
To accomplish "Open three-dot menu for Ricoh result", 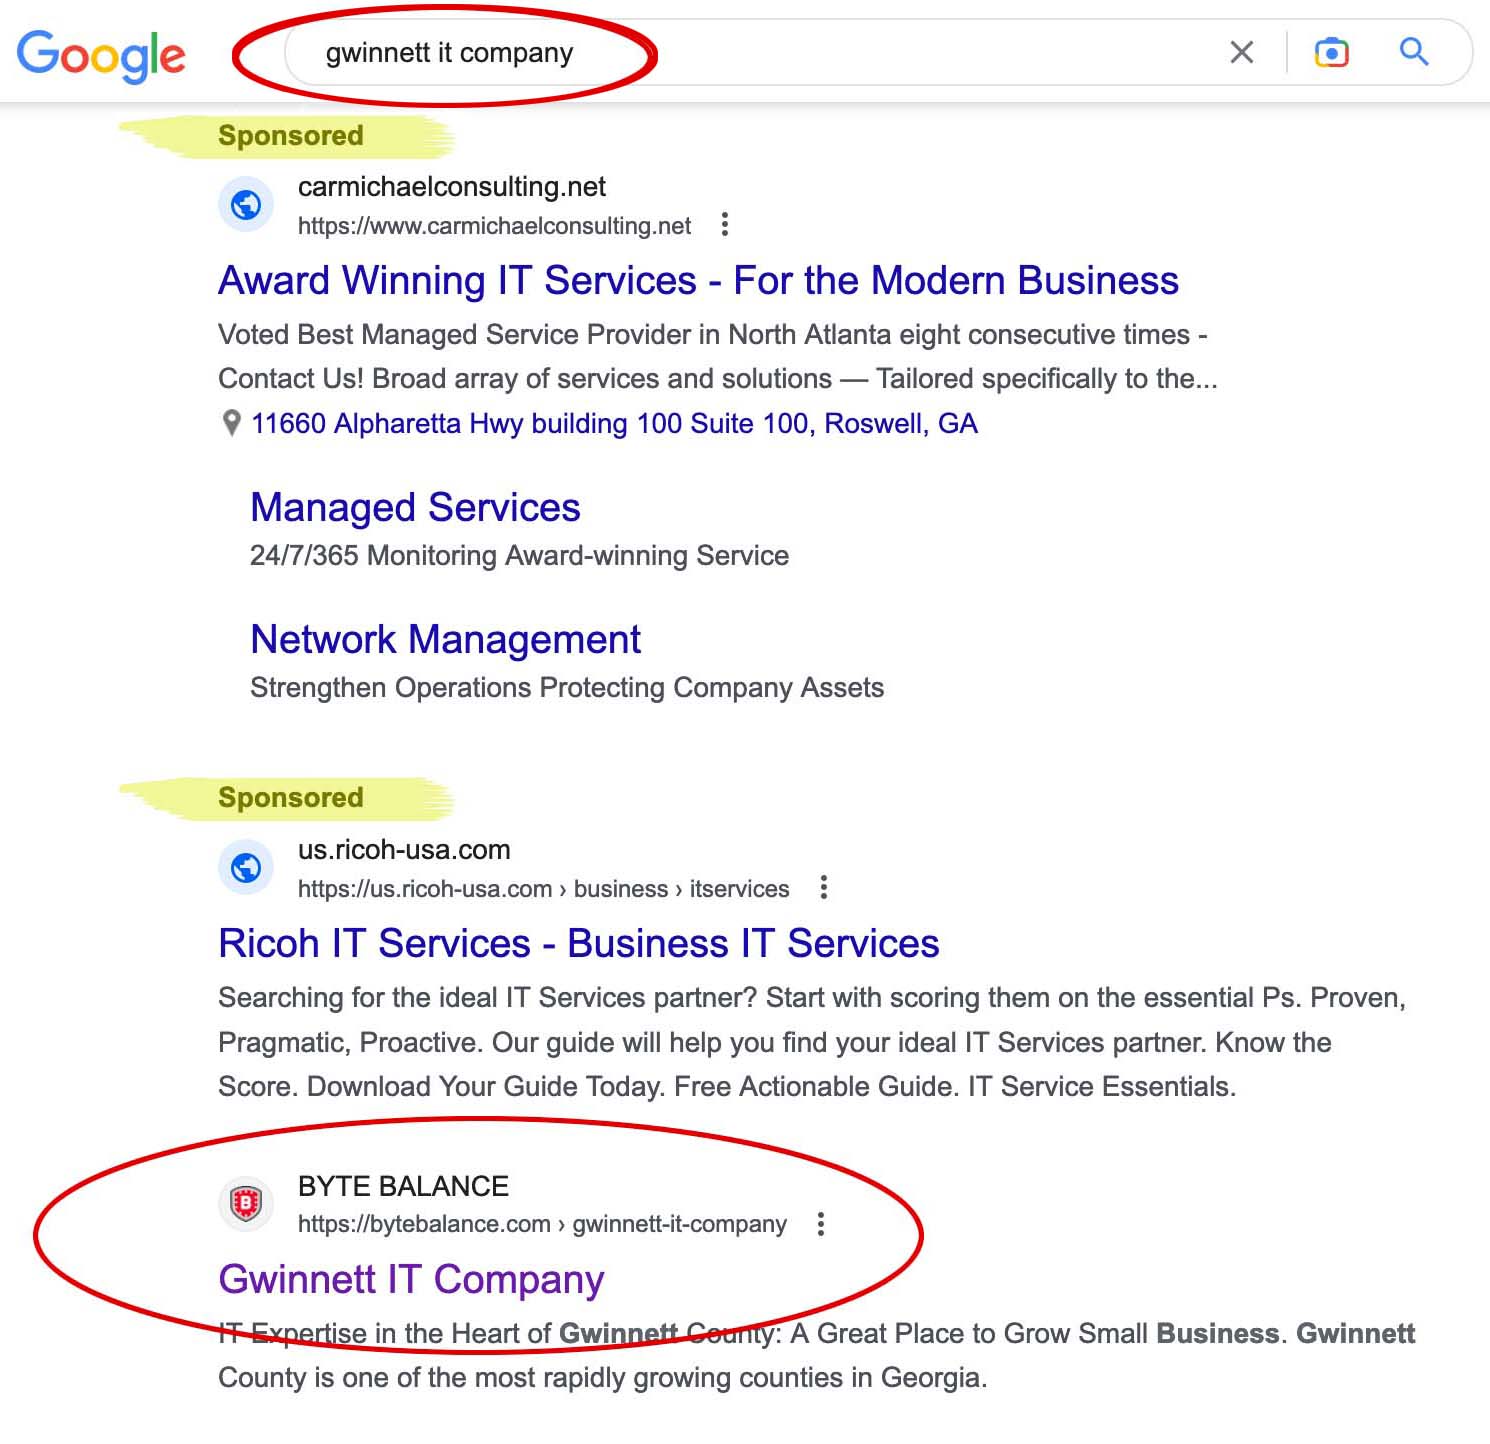I will tap(823, 887).
